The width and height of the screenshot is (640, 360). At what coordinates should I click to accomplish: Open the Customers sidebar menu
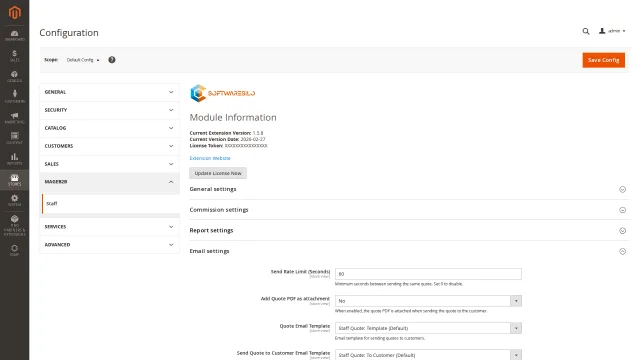pos(15,97)
